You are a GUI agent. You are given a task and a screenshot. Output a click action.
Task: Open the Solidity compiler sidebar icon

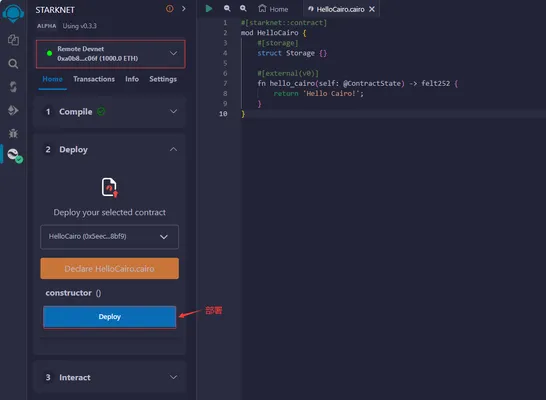coord(13,87)
